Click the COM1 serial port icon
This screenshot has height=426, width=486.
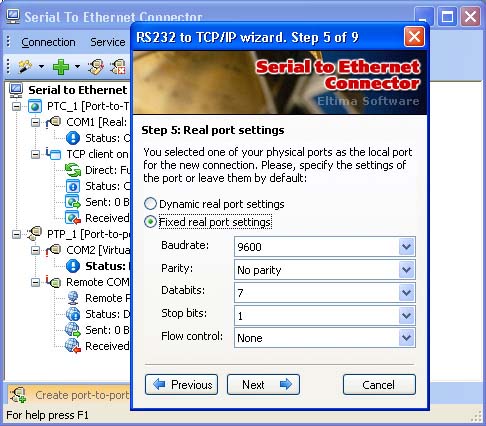53,122
